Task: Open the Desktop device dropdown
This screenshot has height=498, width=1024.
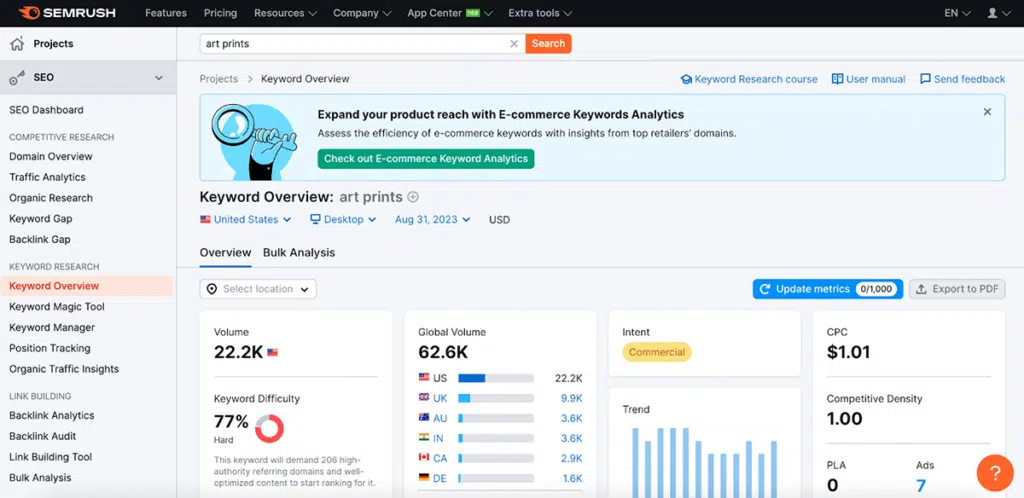Action: tap(343, 219)
